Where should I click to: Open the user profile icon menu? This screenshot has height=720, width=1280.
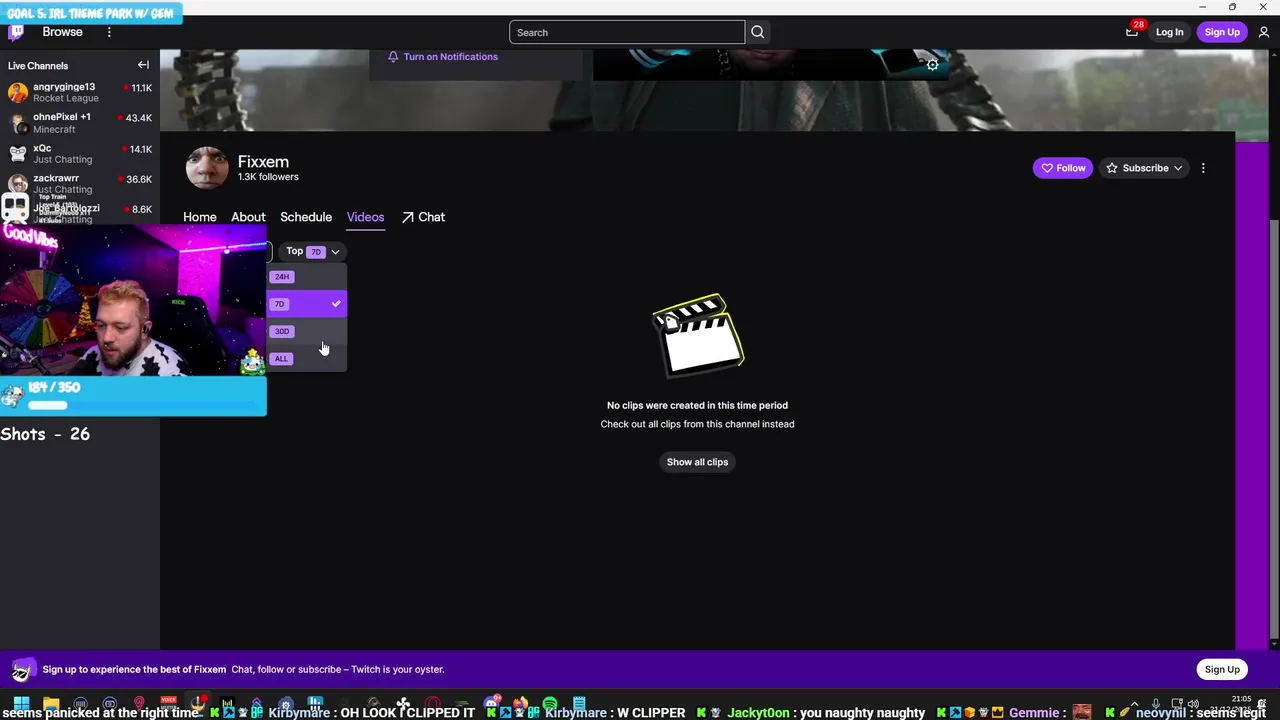coord(1264,32)
